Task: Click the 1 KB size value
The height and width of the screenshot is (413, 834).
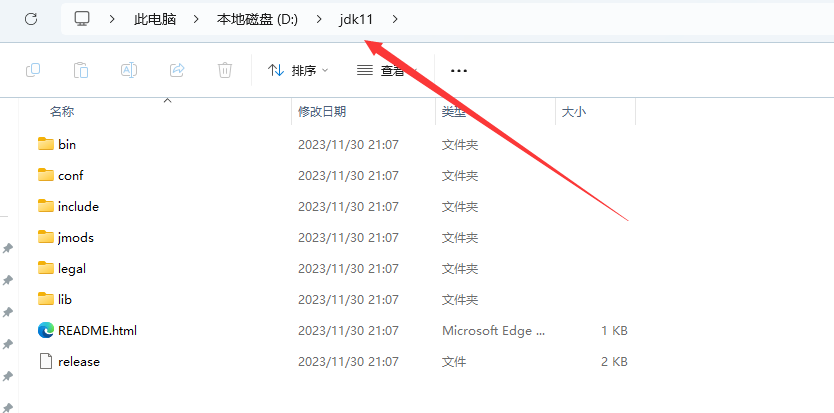Action: tap(614, 331)
